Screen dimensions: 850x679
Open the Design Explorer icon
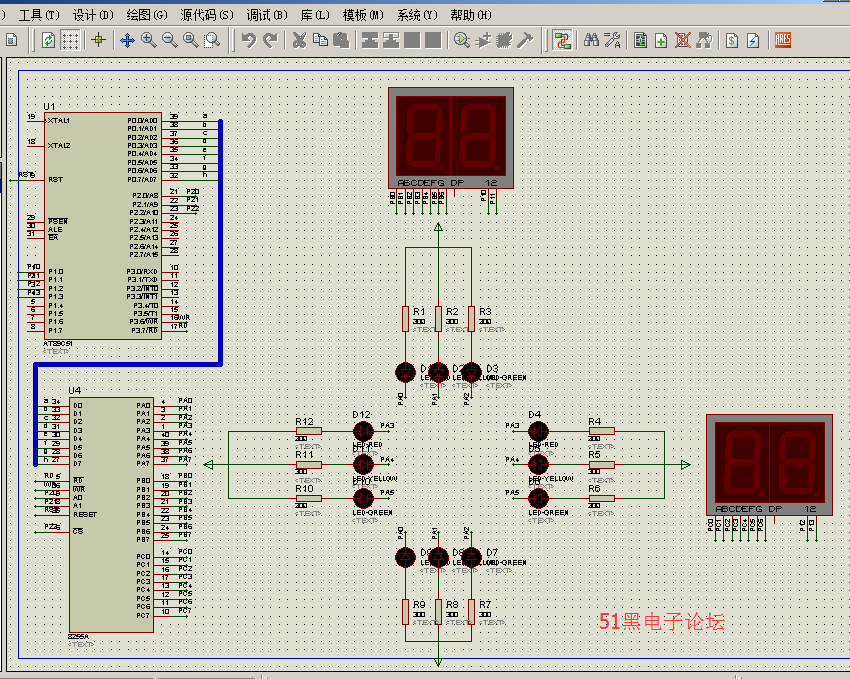(x=640, y=40)
